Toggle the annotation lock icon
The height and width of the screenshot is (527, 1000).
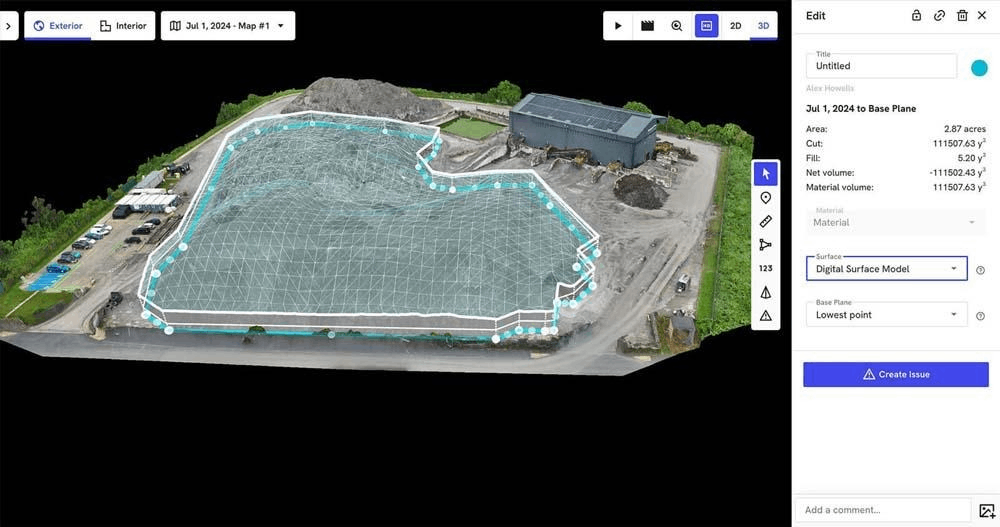click(x=917, y=16)
